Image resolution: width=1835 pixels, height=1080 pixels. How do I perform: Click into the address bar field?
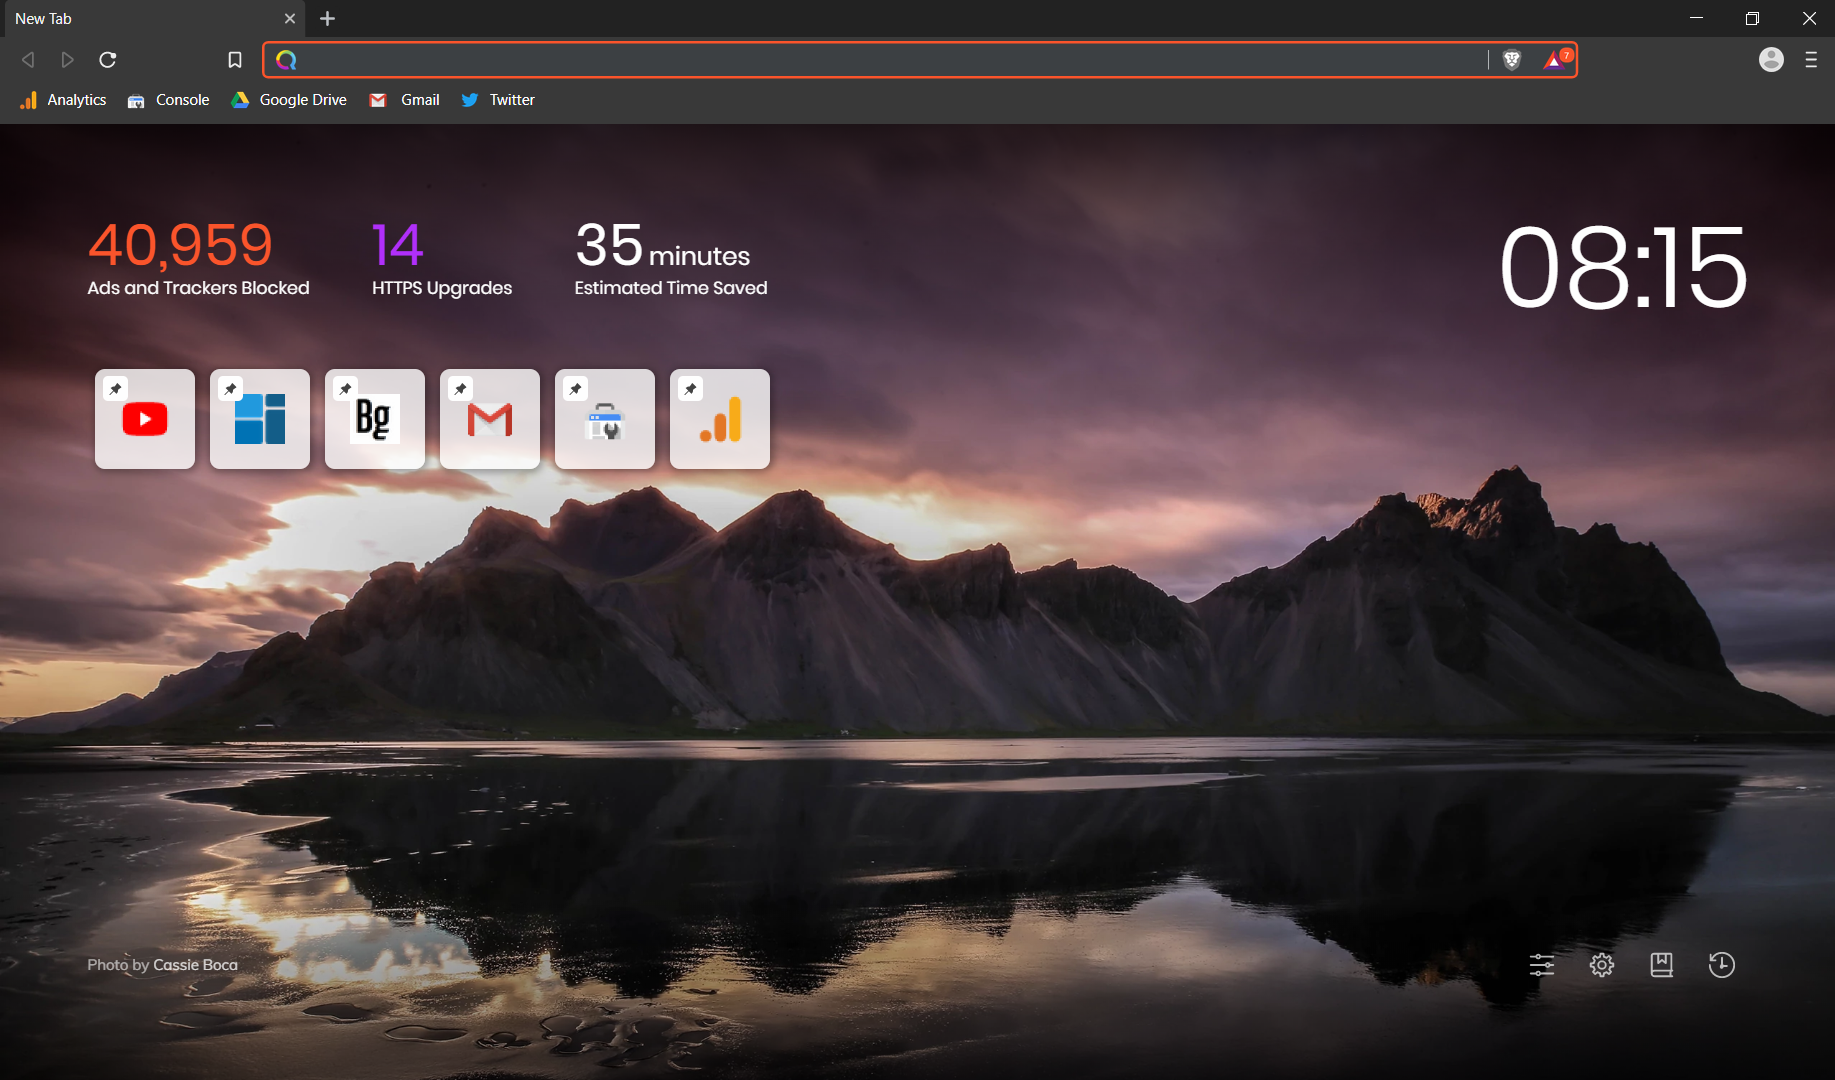coord(890,60)
